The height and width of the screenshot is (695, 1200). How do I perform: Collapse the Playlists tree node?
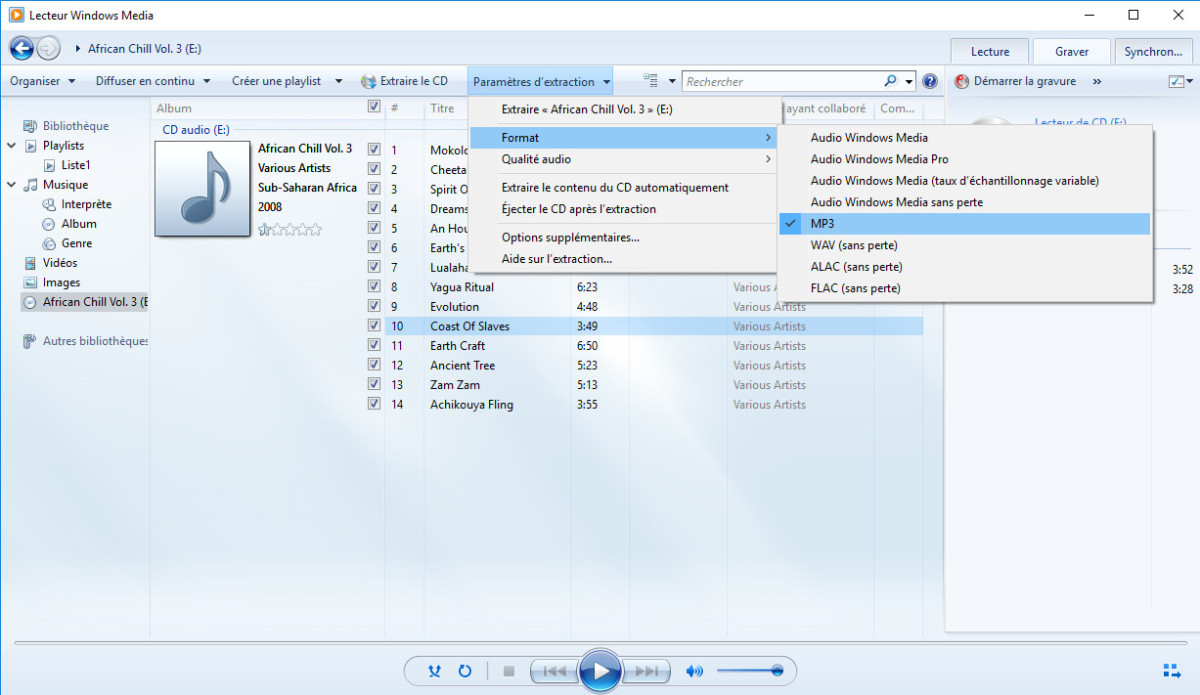pyautogui.click(x=12, y=146)
